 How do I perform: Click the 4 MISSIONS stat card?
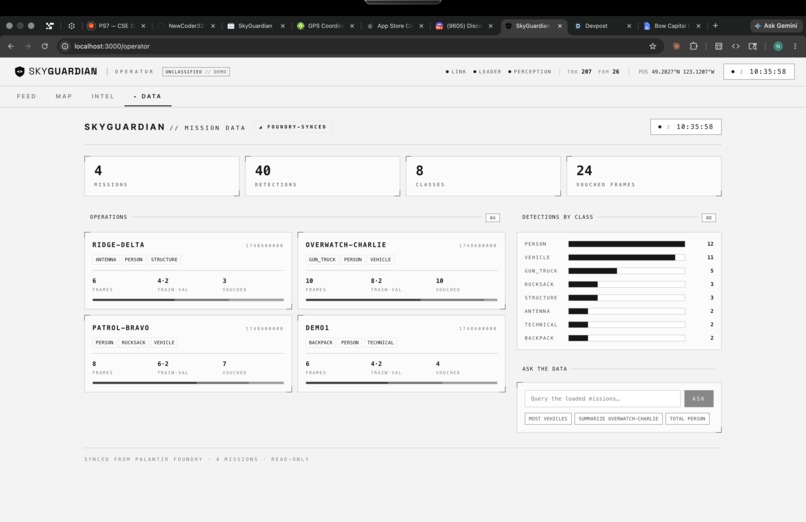(x=162, y=176)
